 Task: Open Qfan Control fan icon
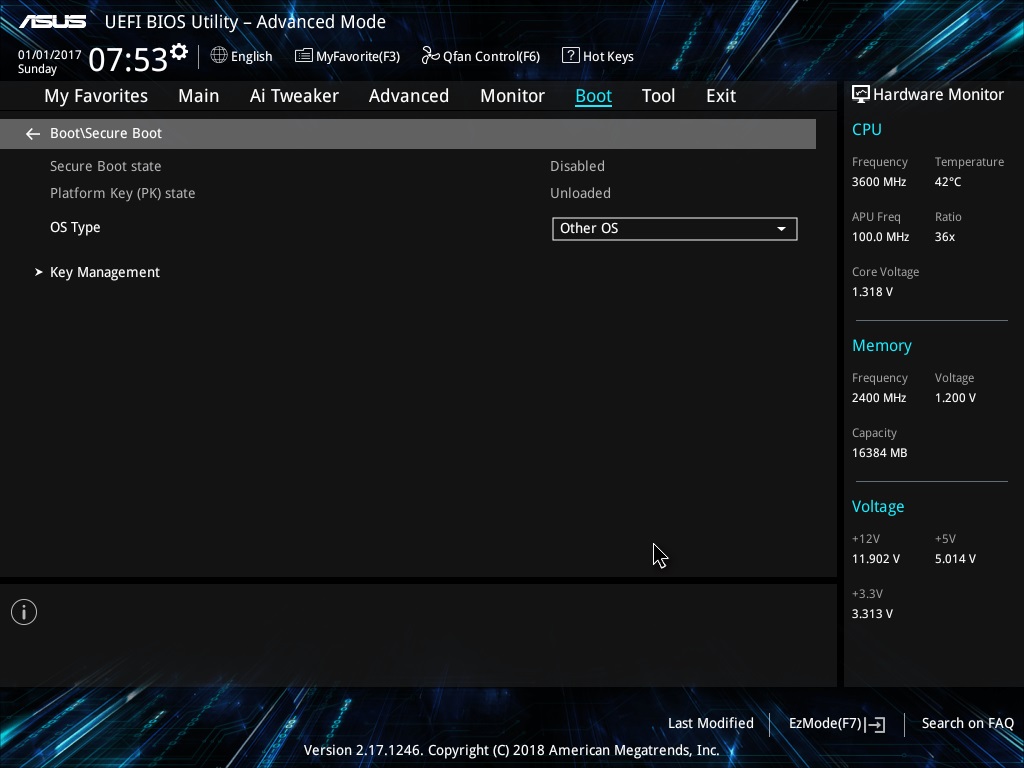pos(430,56)
